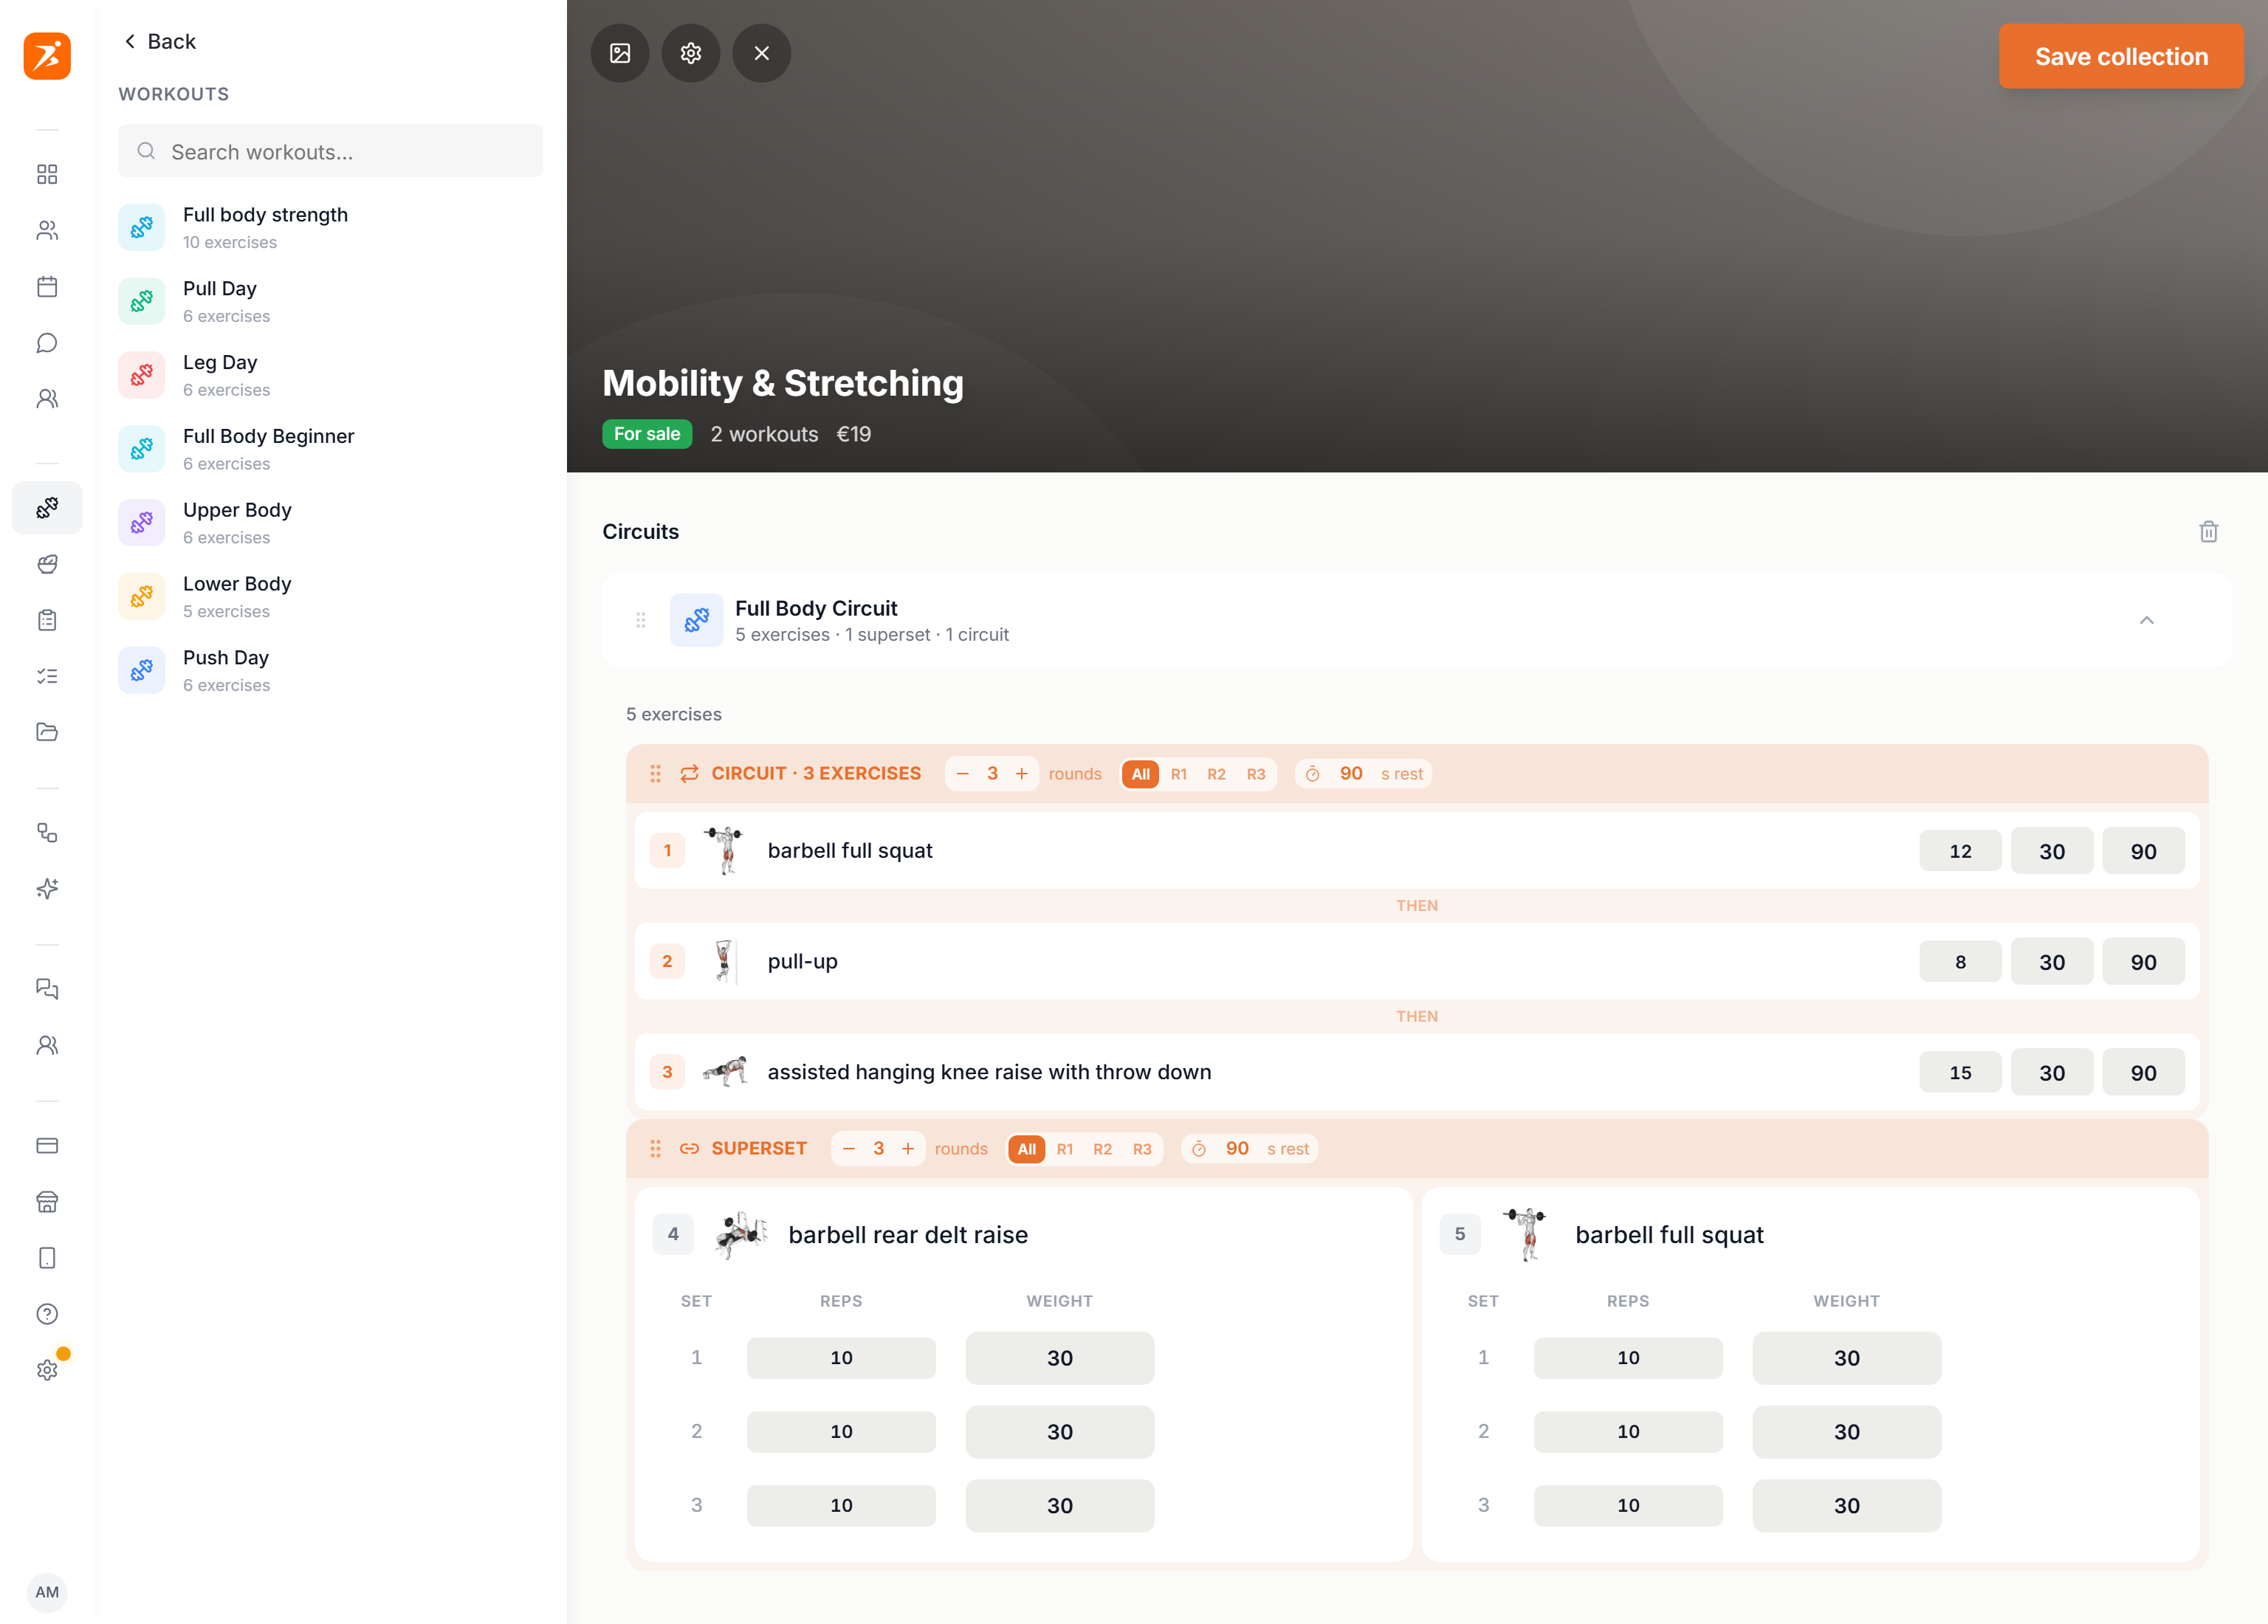
Task: Click the cover image icon button
Action: 620,53
